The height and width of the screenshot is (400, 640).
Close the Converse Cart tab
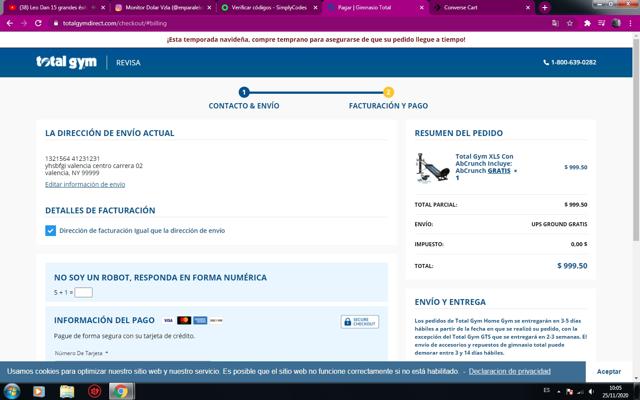(528, 7)
